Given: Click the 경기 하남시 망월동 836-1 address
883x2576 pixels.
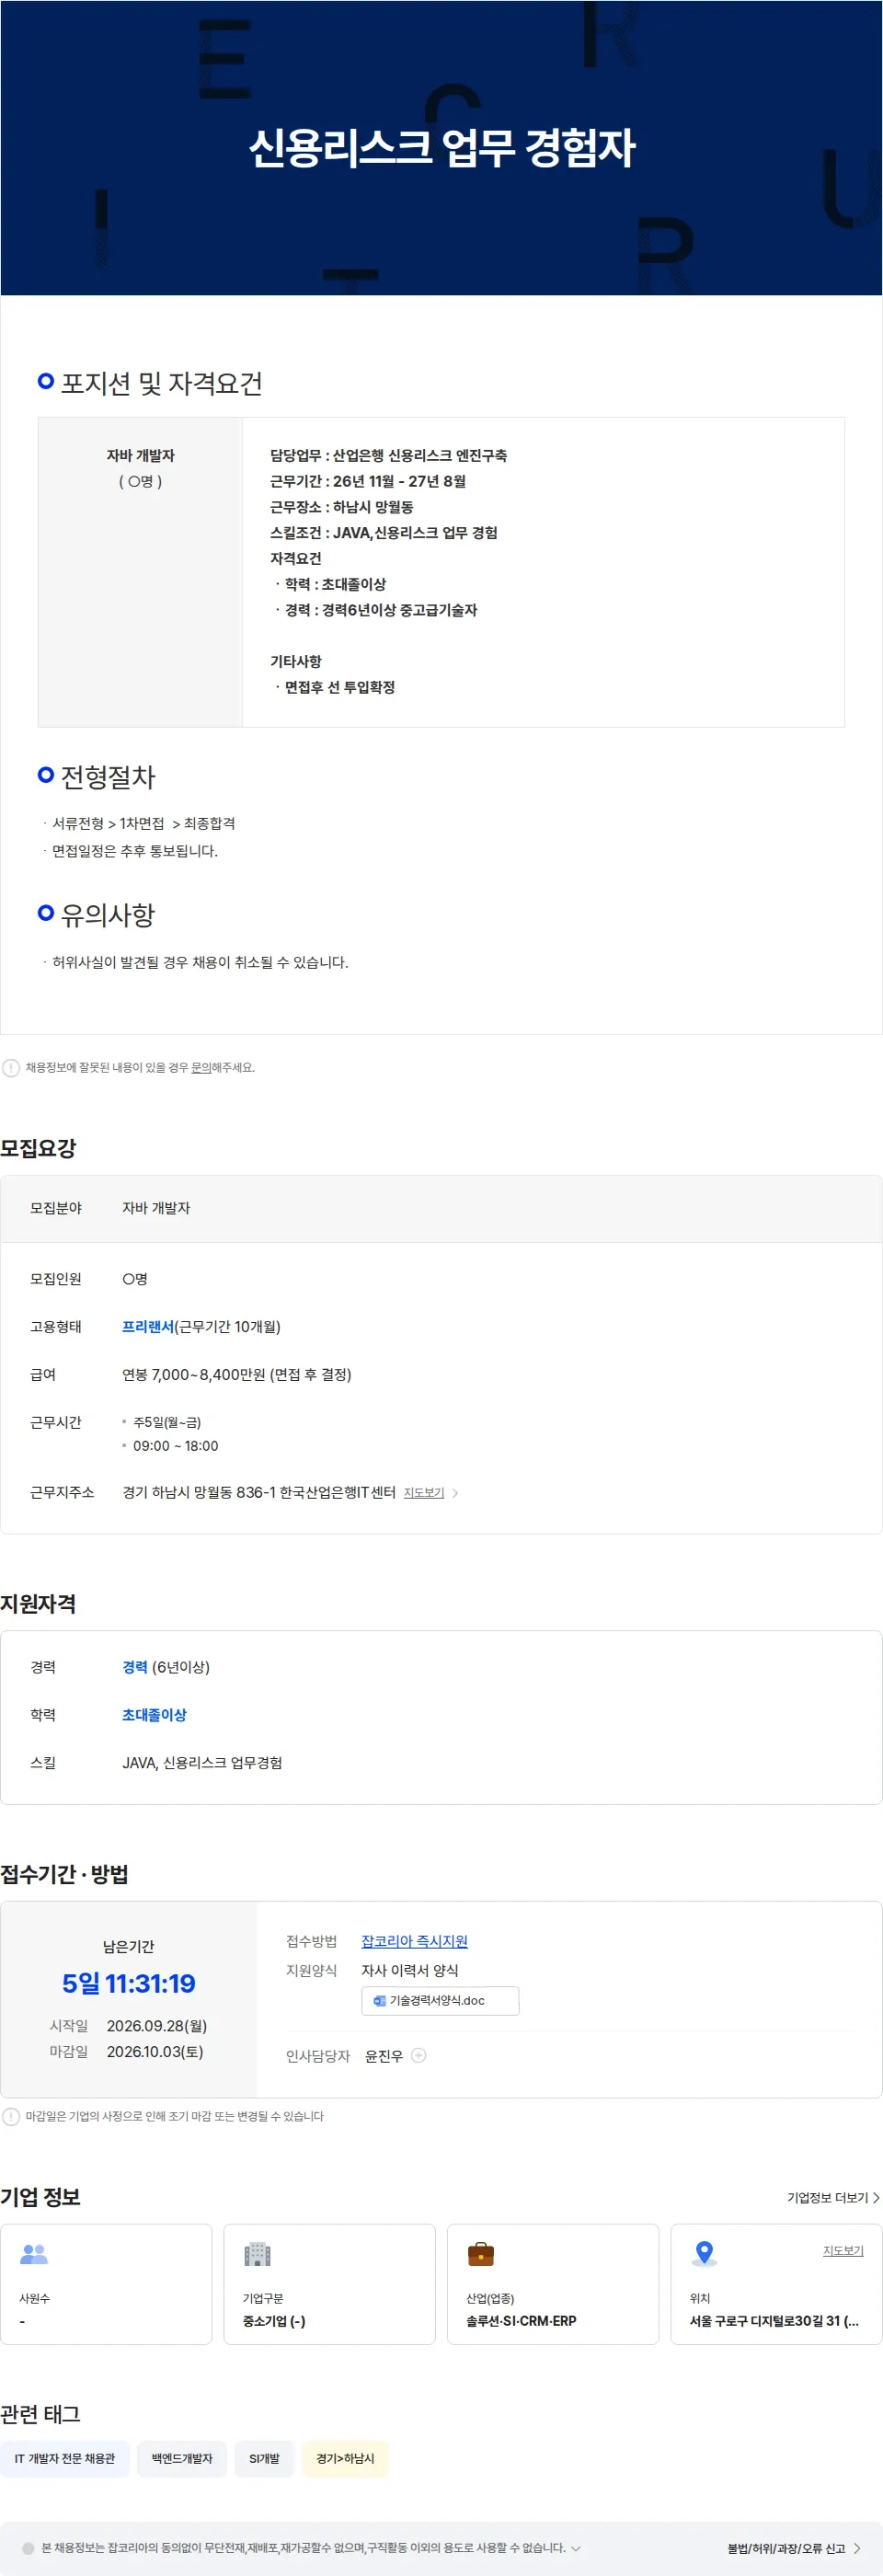Looking at the screenshot, I should (x=259, y=1493).
